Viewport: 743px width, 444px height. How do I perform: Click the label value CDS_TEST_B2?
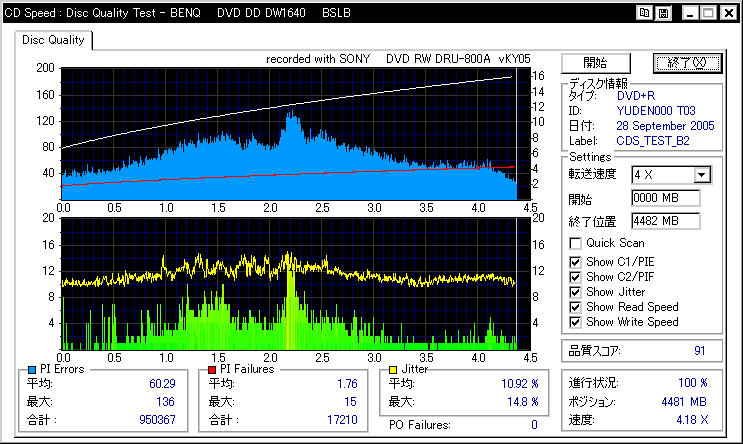pyautogui.click(x=653, y=141)
